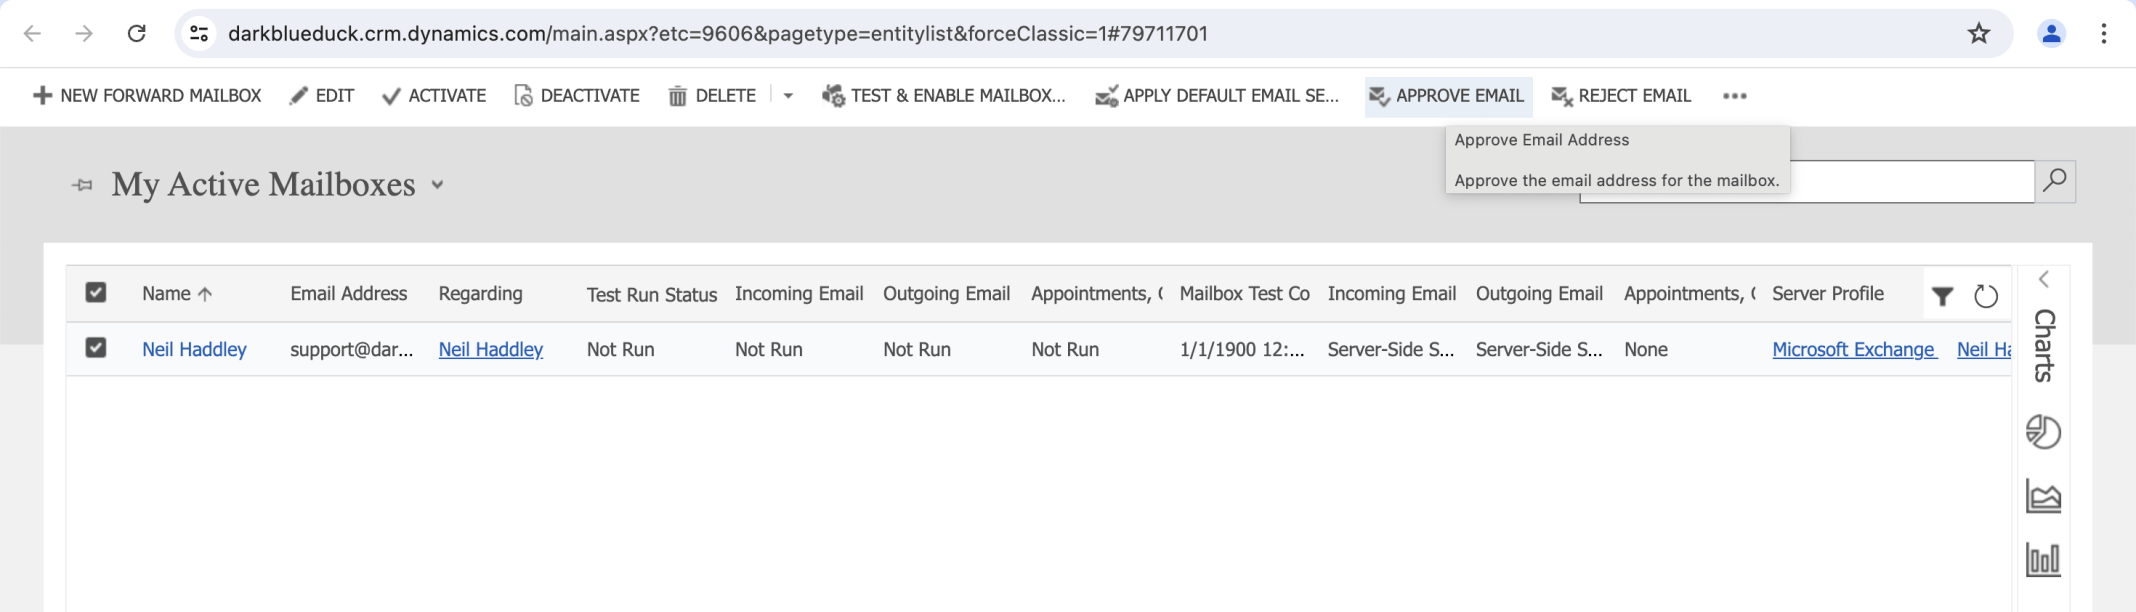
Task: Click the 1/1/1900 12:... date cell
Action: pyautogui.click(x=1242, y=349)
